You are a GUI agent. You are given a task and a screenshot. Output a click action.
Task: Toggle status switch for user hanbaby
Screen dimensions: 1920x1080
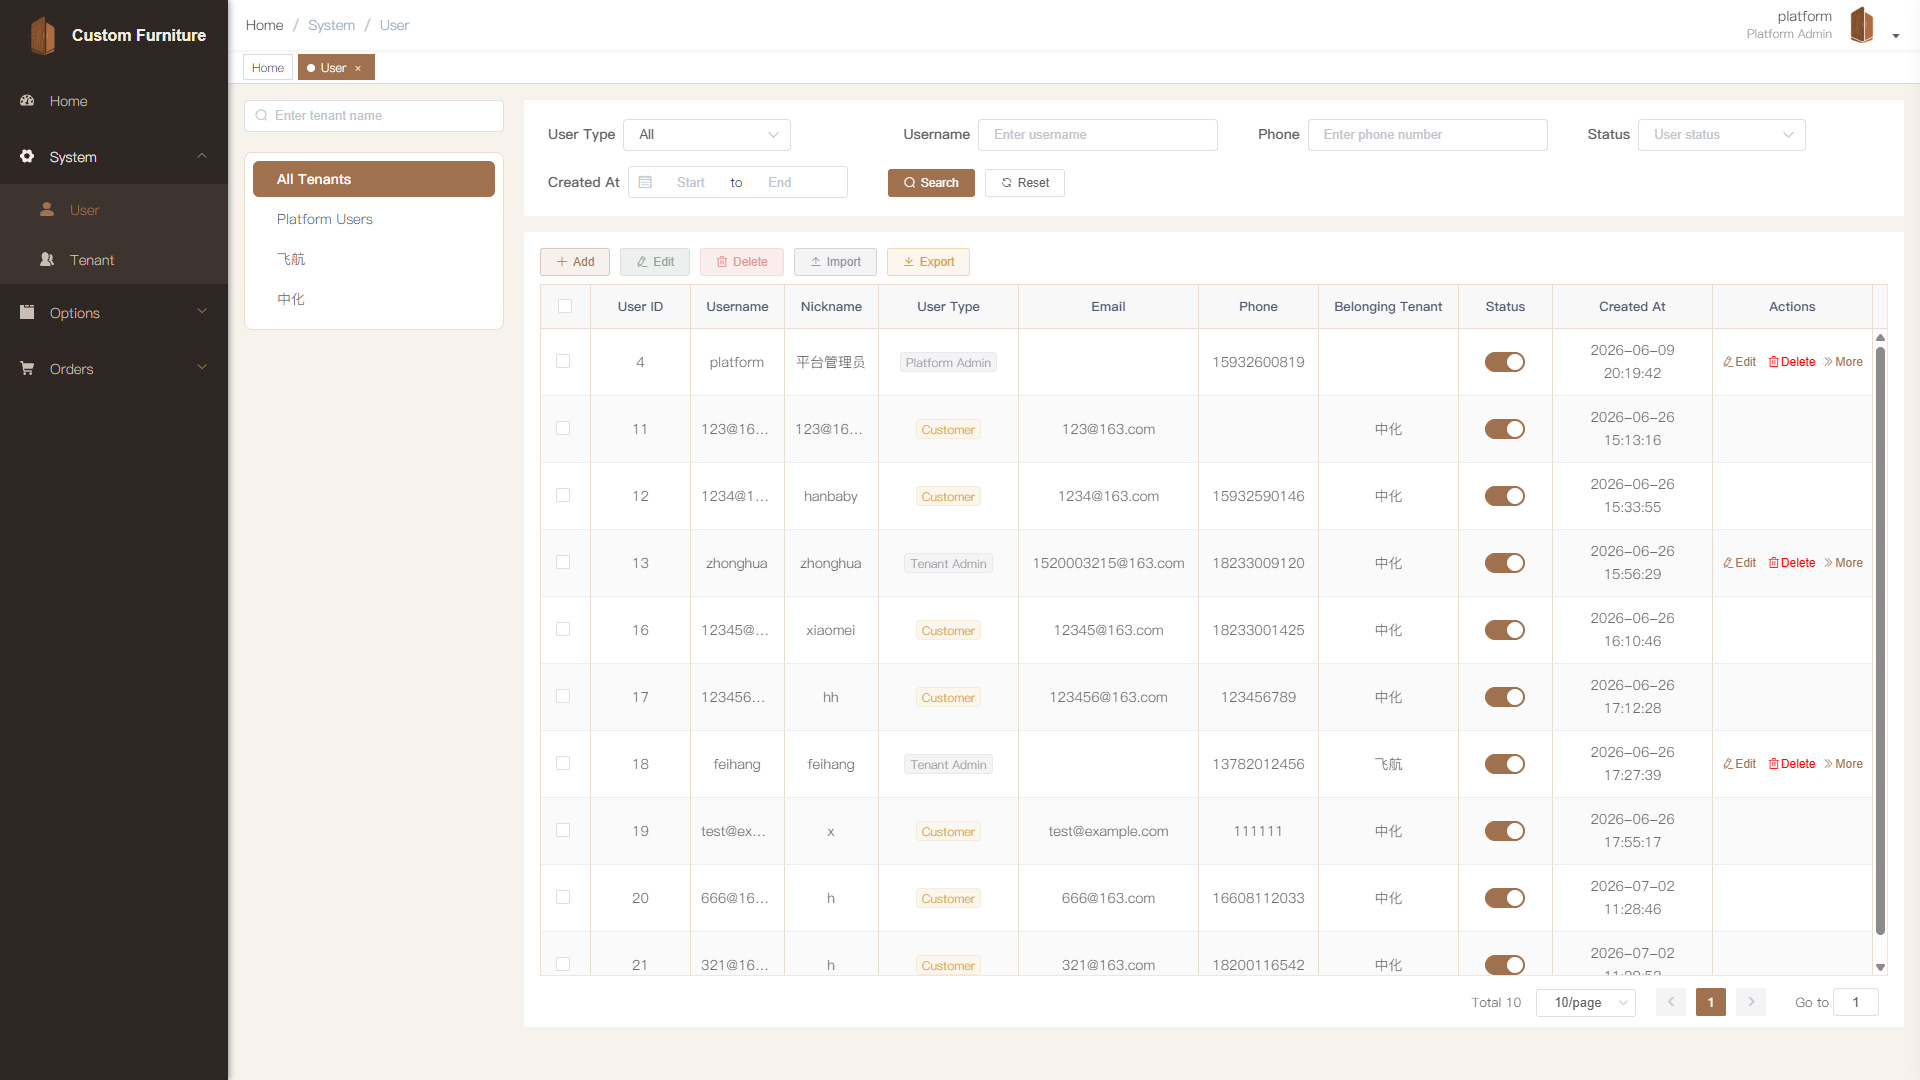tap(1504, 496)
